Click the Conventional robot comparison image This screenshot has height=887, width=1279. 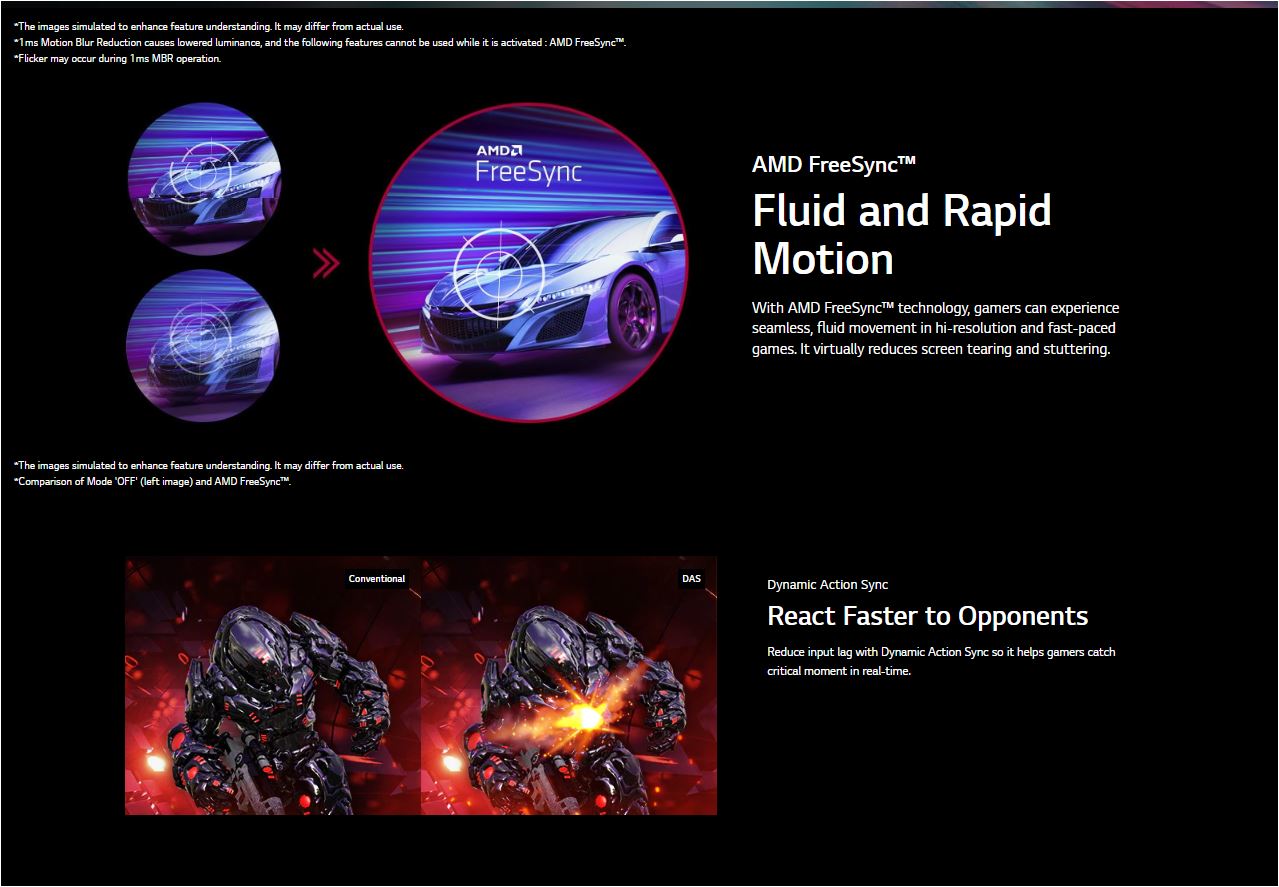tap(273, 686)
